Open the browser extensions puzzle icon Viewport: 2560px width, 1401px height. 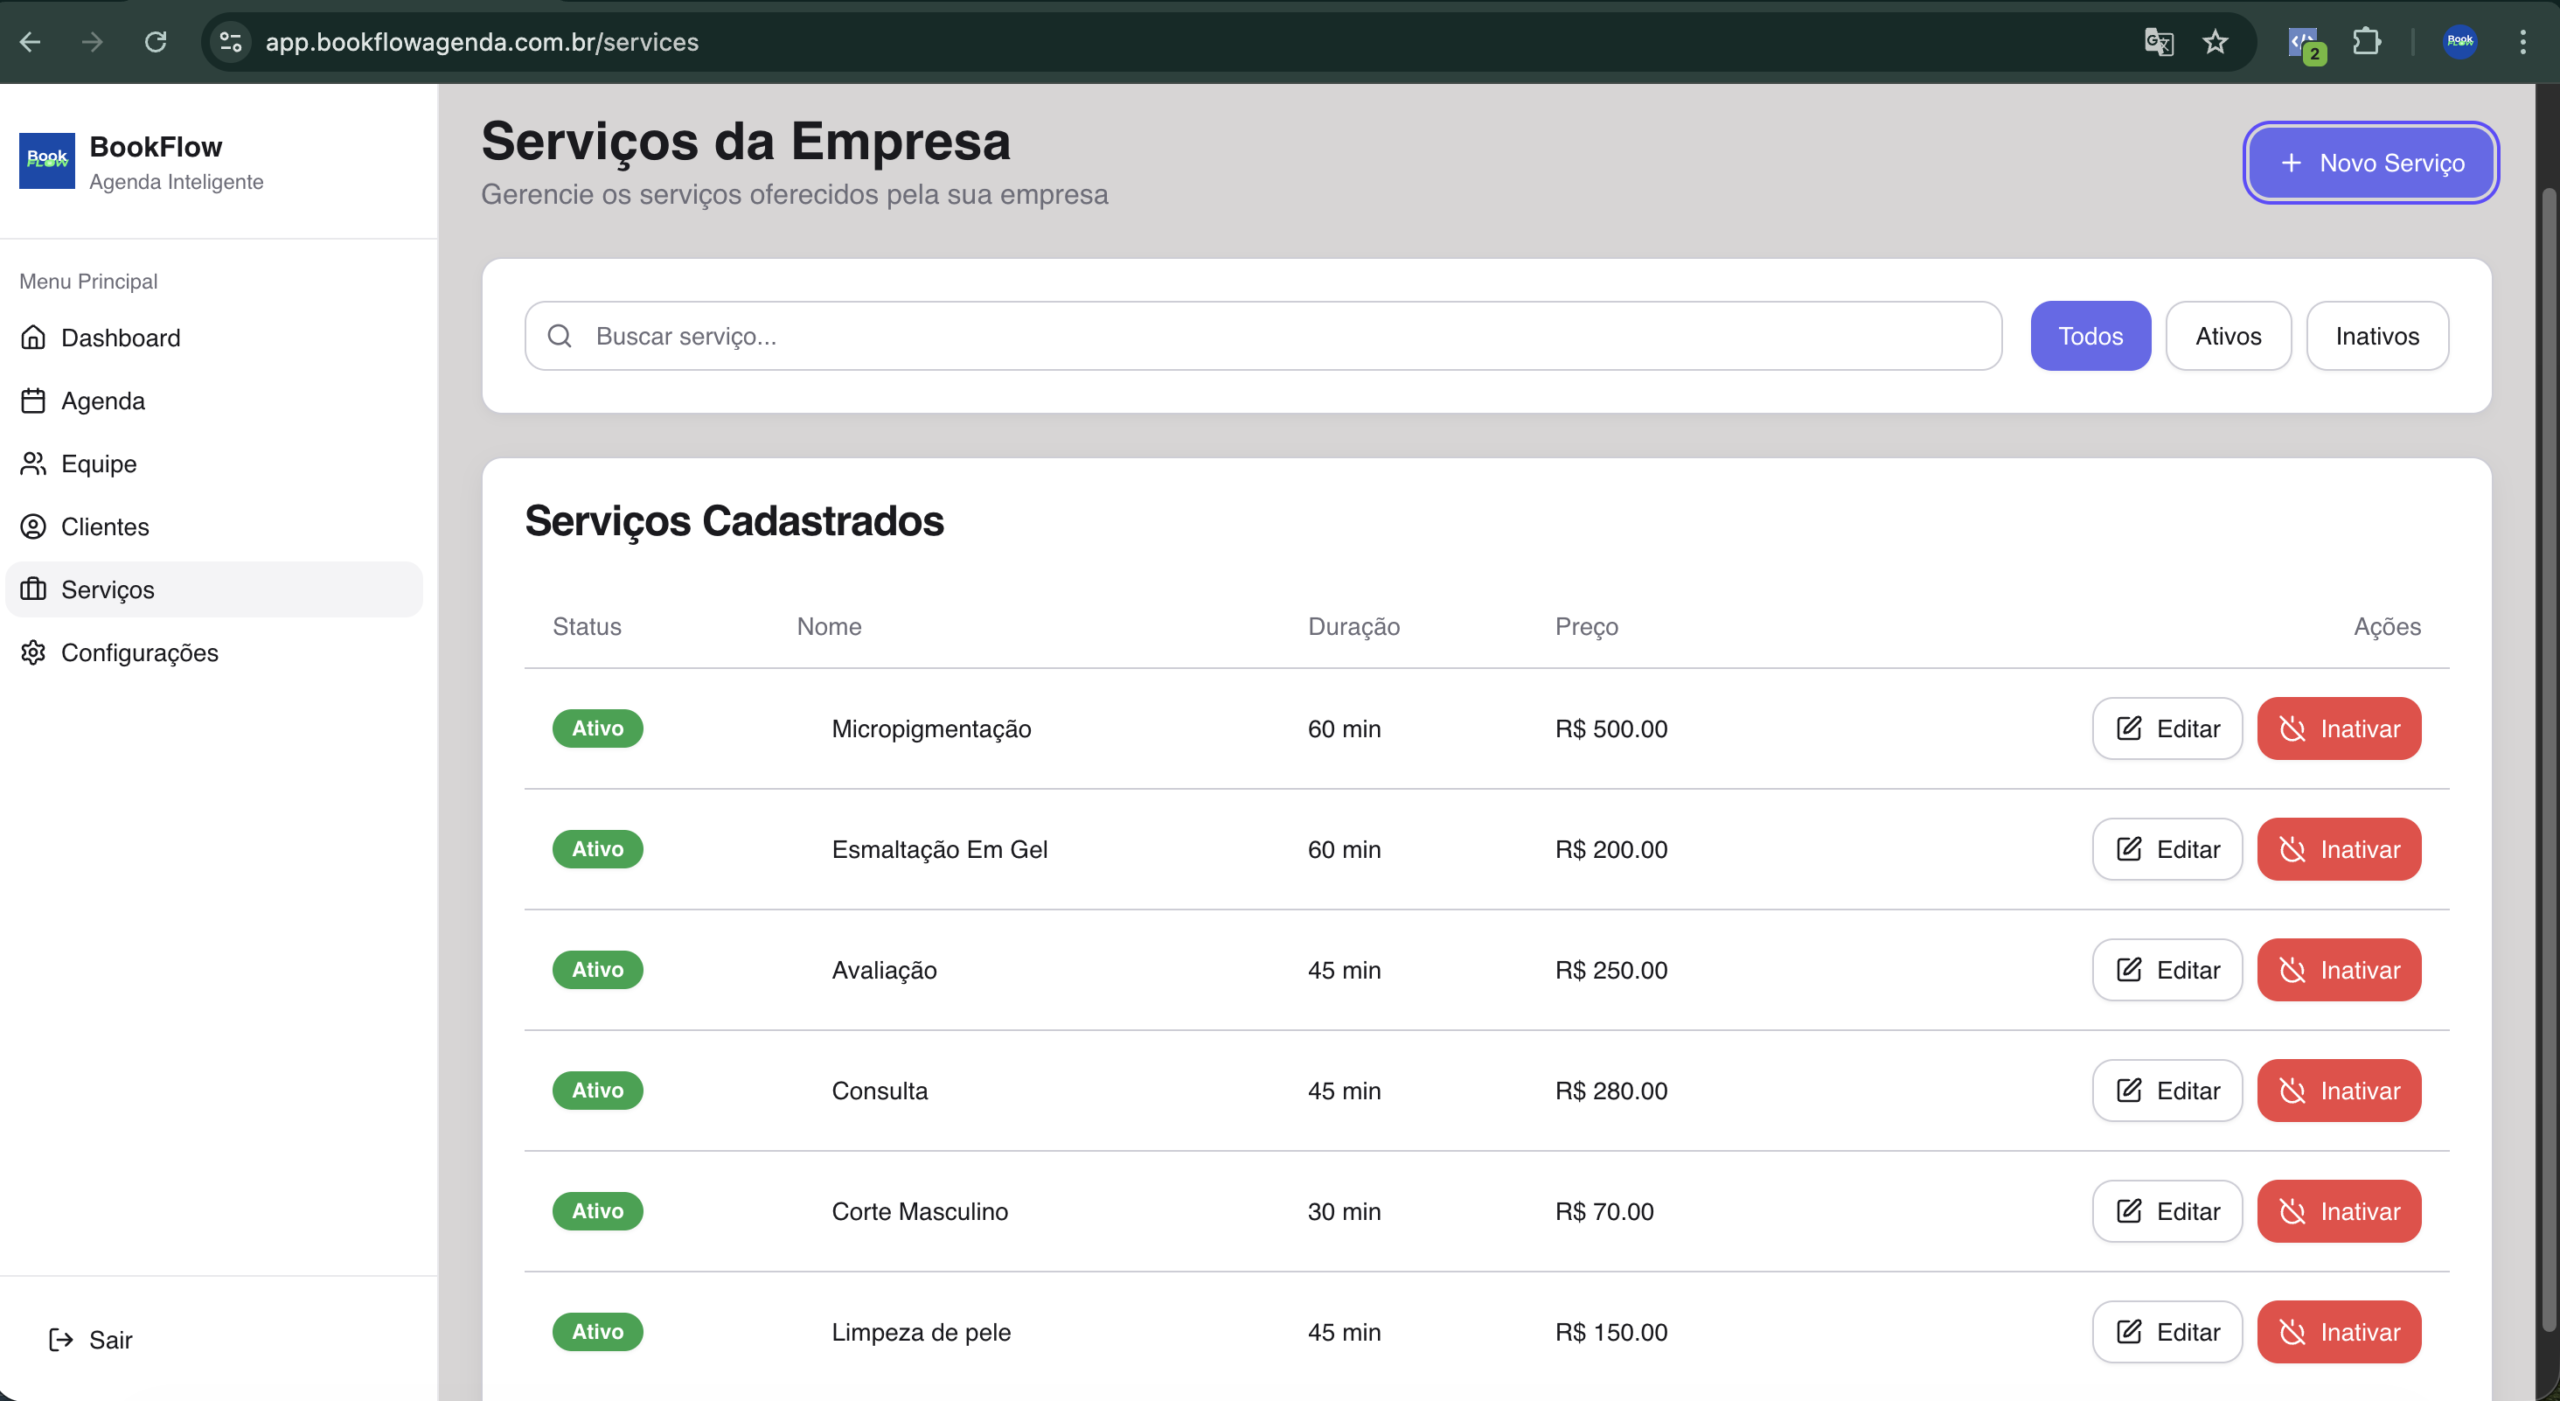(x=2366, y=42)
